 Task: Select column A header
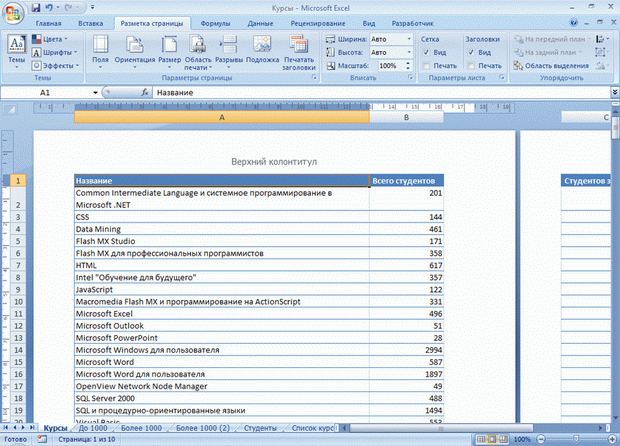[x=222, y=117]
